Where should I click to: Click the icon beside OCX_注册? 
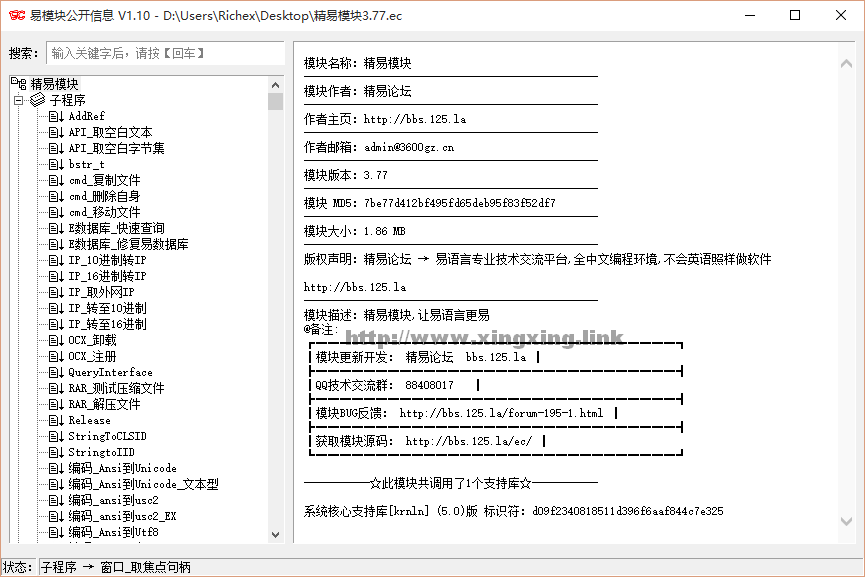point(56,356)
